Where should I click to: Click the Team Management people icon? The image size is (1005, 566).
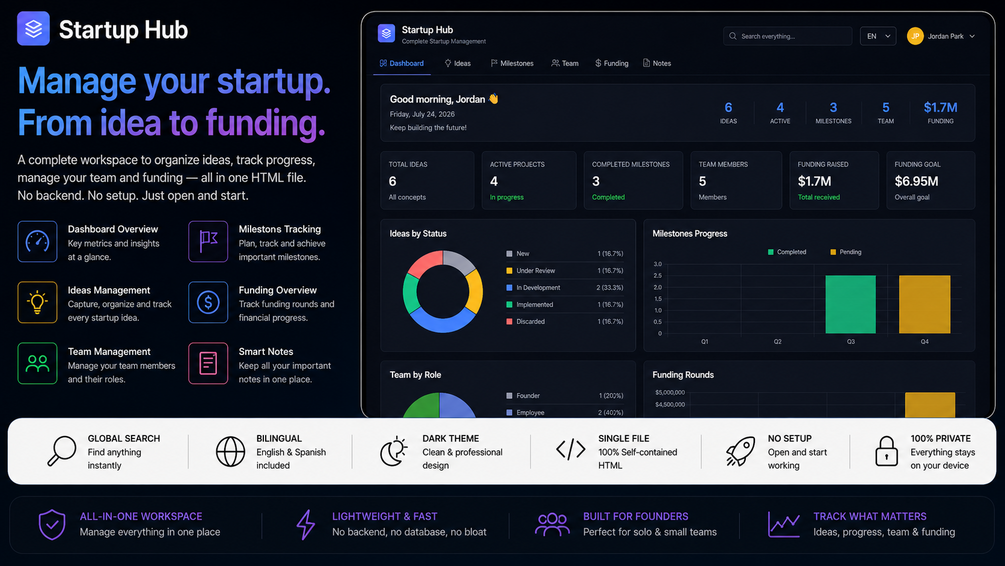click(37, 363)
